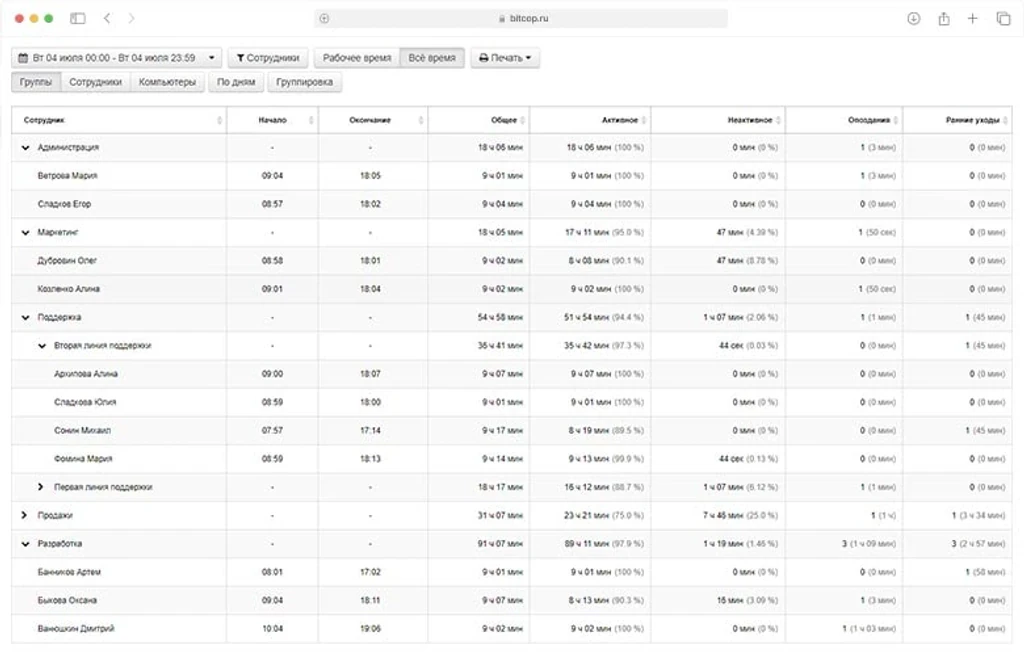Expand the Продажи group
Viewport: 1024px width, 658px height.
24,515
